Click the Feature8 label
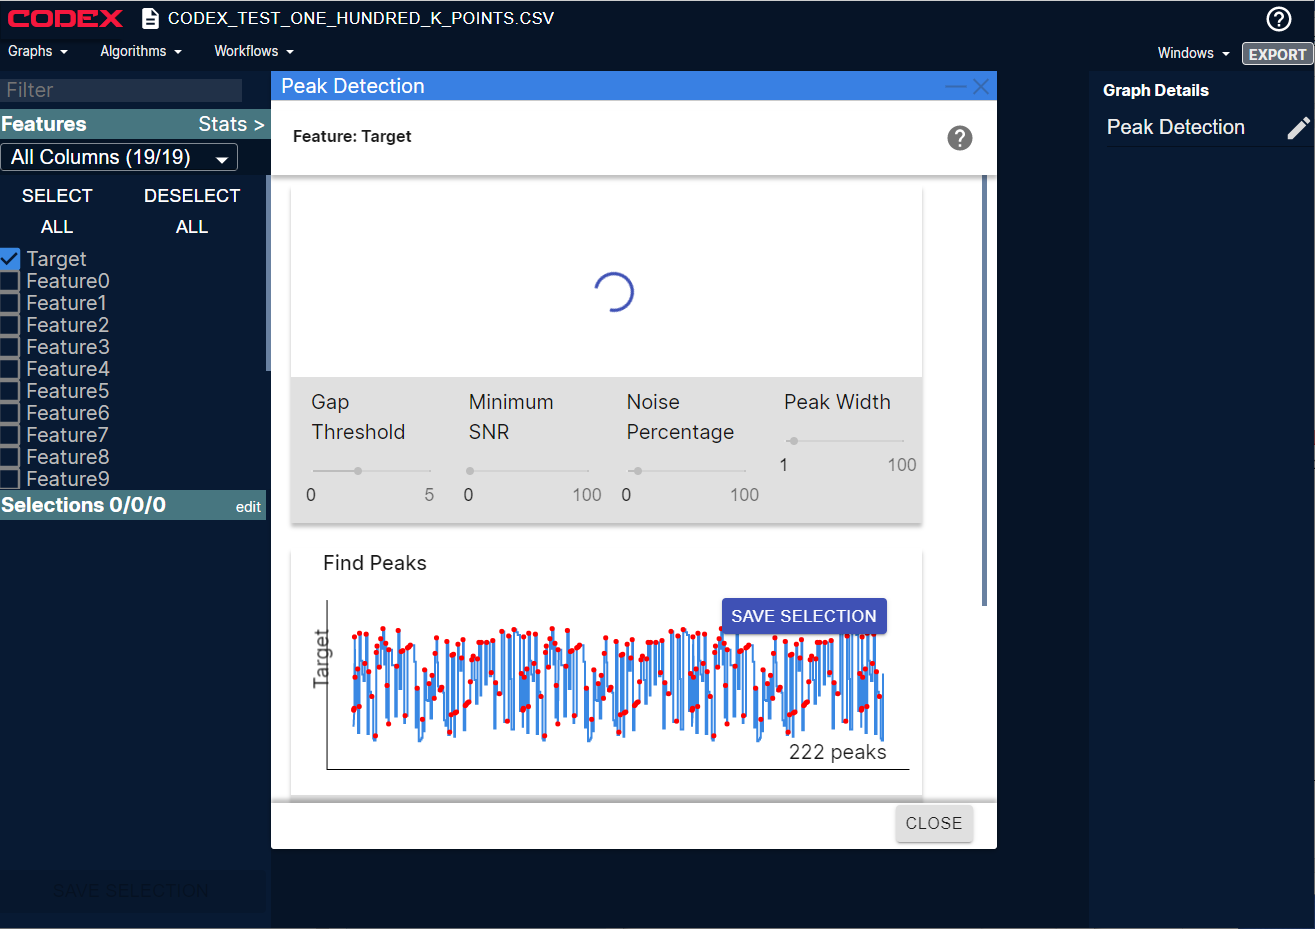The height and width of the screenshot is (929, 1315). 68,457
